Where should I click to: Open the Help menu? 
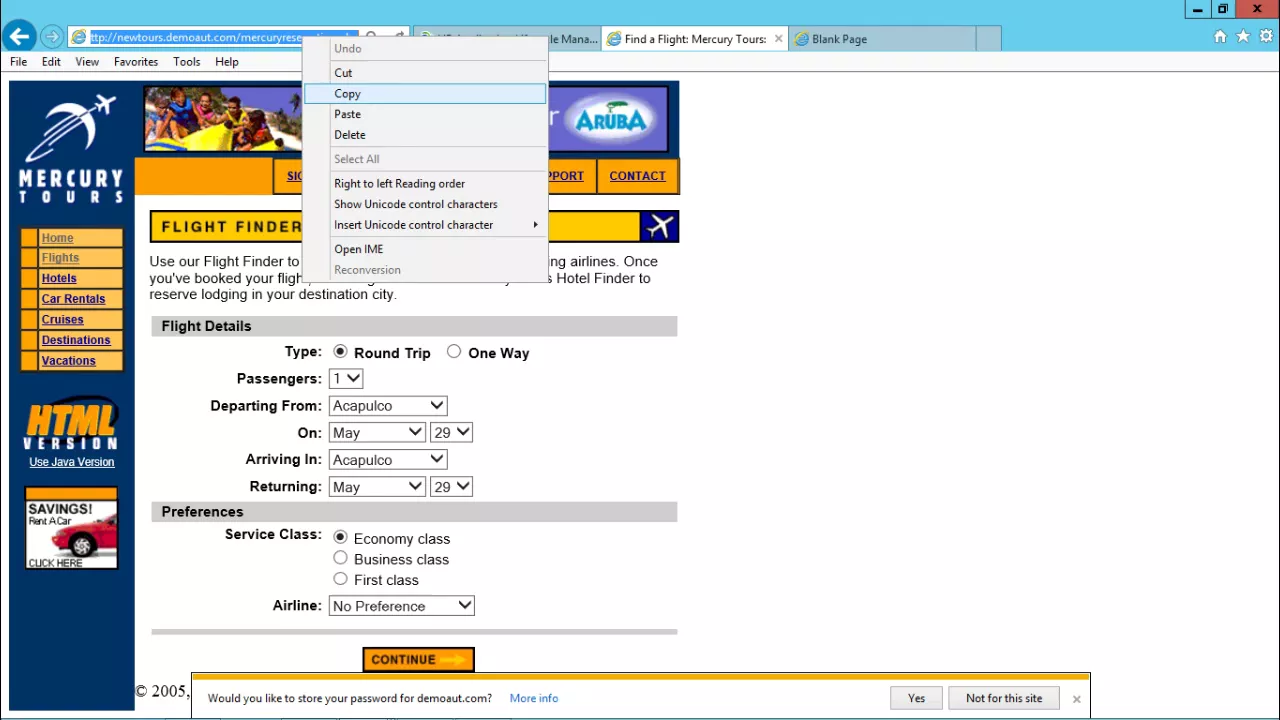point(227,62)
